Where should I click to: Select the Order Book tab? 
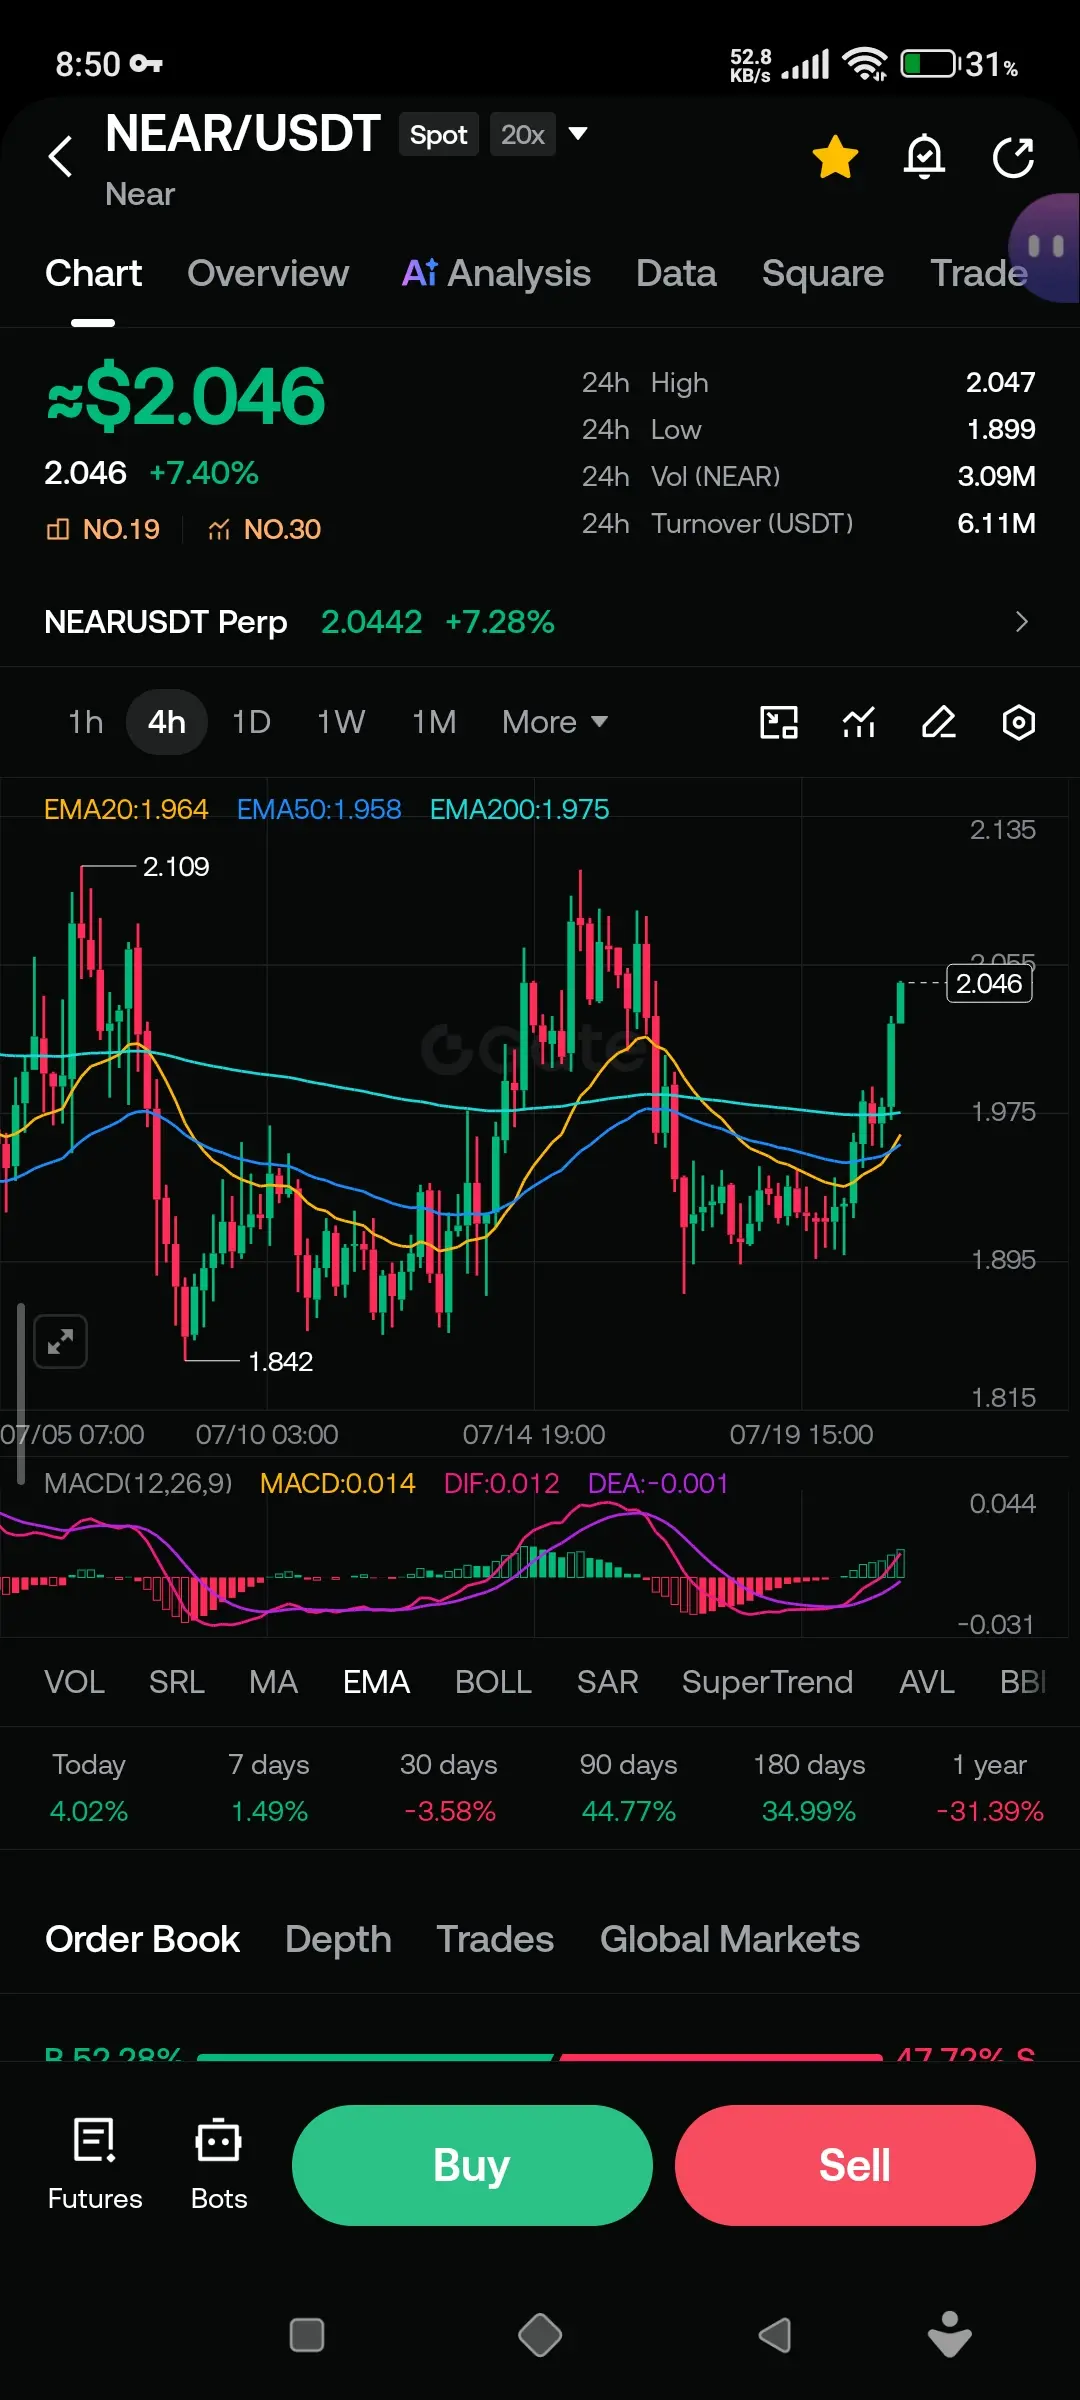click(143, 1939)
